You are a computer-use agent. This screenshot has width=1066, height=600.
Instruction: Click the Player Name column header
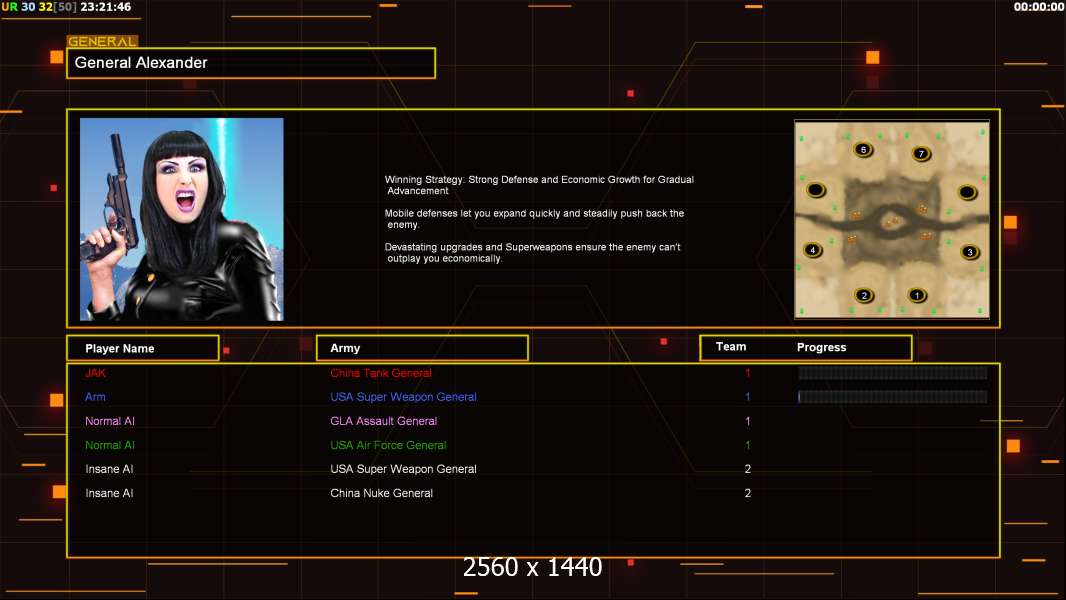(143, 348)
